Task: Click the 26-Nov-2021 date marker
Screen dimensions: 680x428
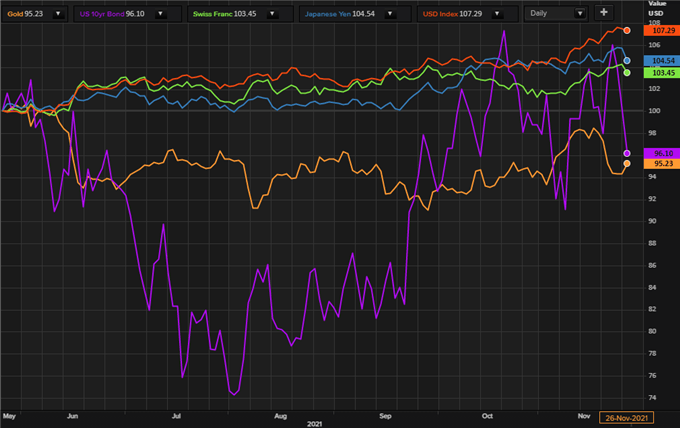Action: click(x=626, y=416)
